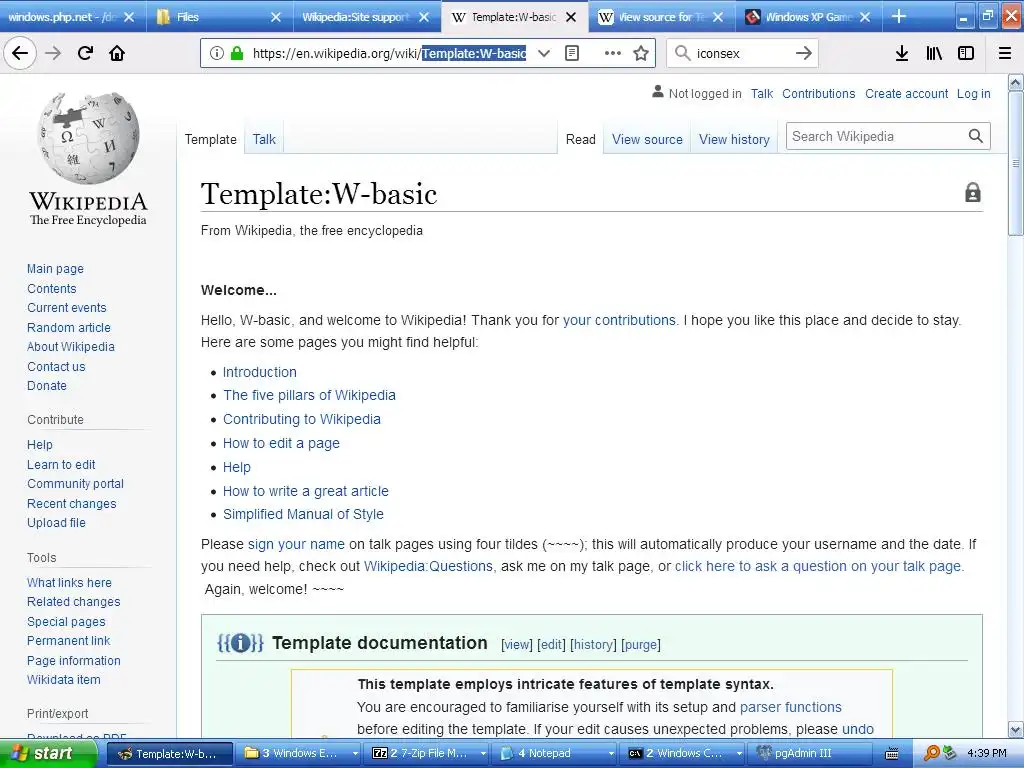Open the library bookshelf icon
1024x768 pixels.
(934, 53)
